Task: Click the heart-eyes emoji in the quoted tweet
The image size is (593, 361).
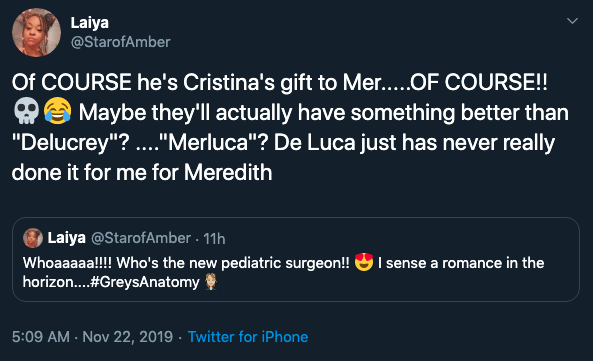Action: (x=363, y=262)
